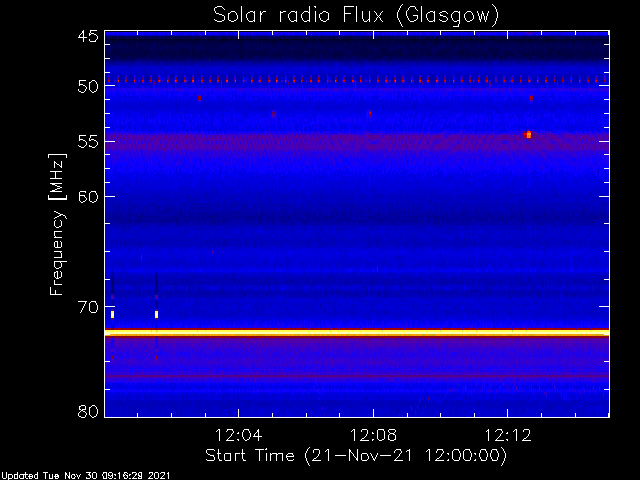The height and width of the screenshot is (480, 640).
Task: Click the 55 frequency tick label
Action: click(88, 142)
